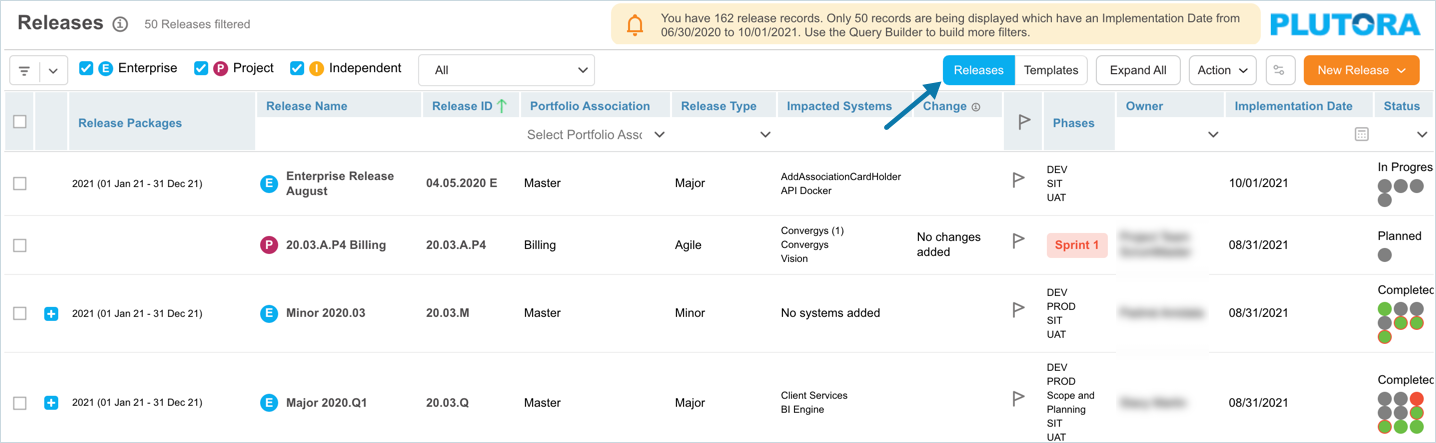Click the red status dot for Major 2020.Q1
This screenshot has height=443, width=1436.
pyautogui.click(x=1417, y=399)
